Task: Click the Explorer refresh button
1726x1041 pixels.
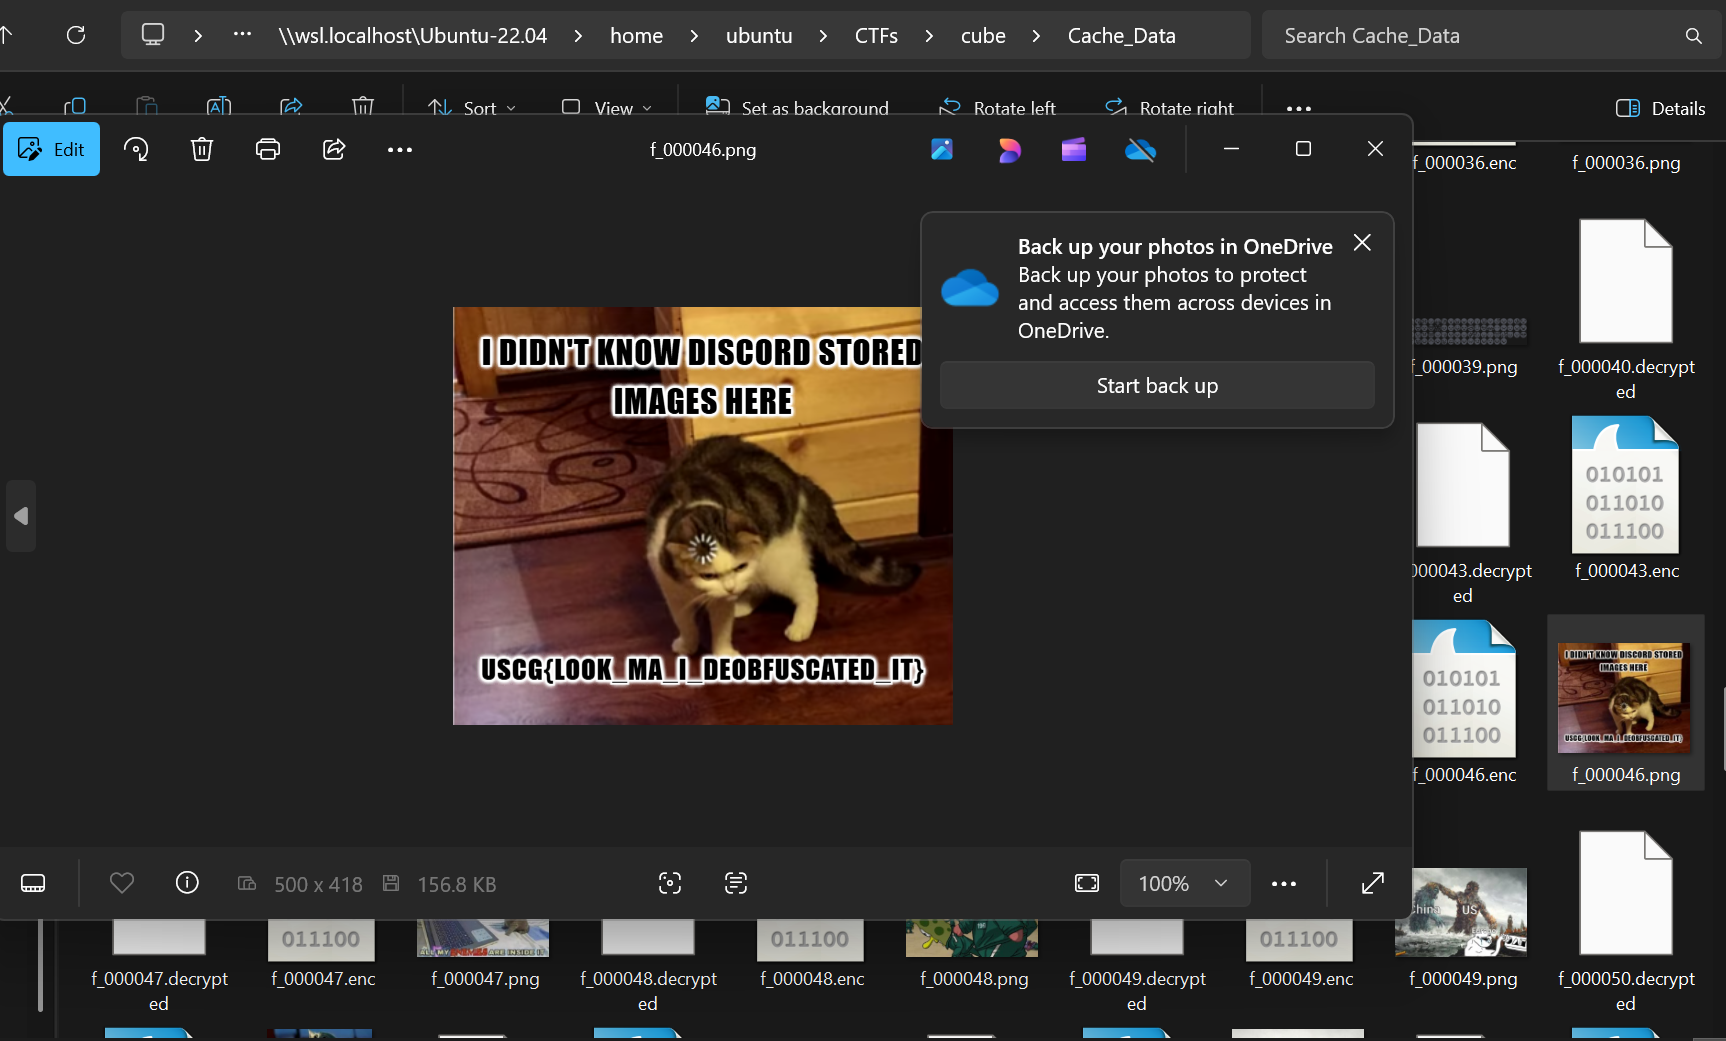Action: point(76,35)
